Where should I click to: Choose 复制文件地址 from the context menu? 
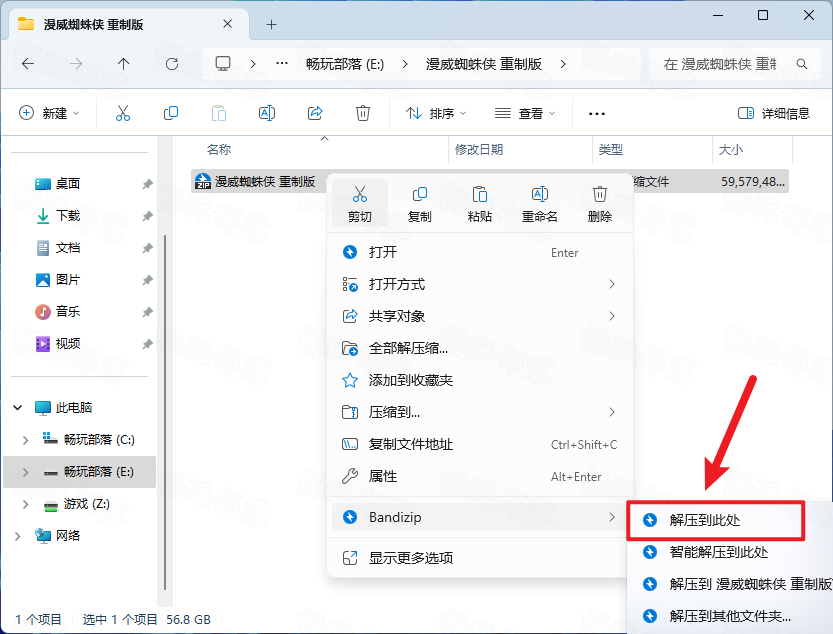click(x=480, y=444)
